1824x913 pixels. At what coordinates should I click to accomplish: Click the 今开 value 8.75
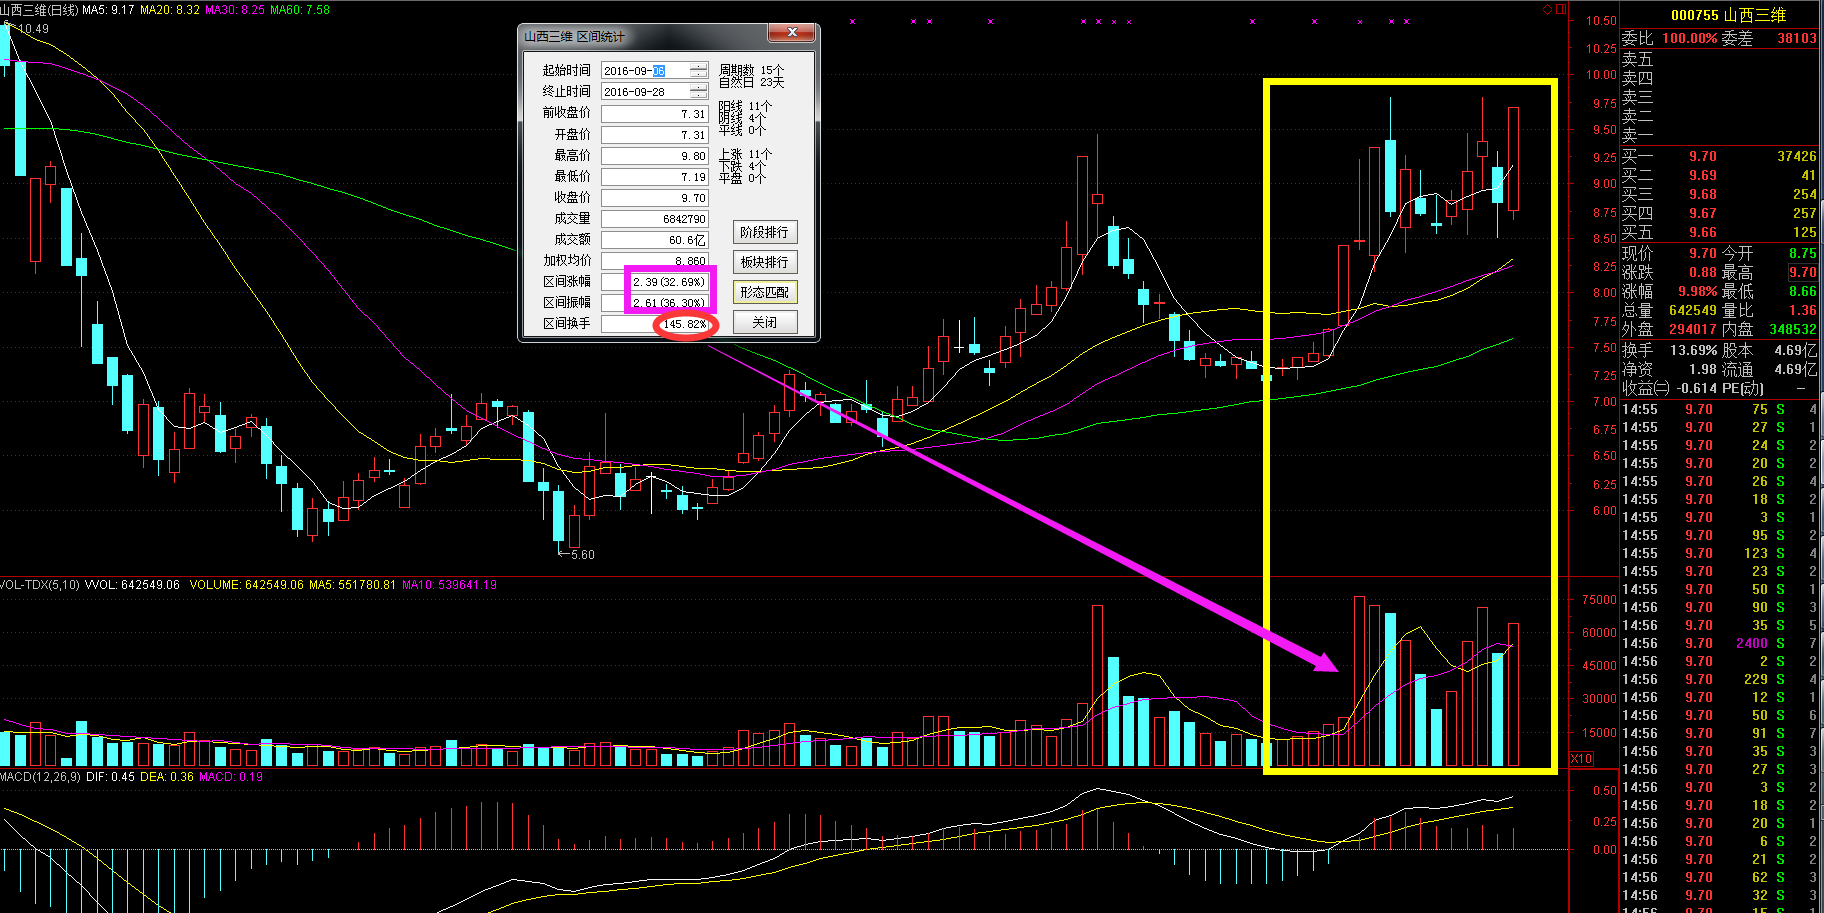1803,254
